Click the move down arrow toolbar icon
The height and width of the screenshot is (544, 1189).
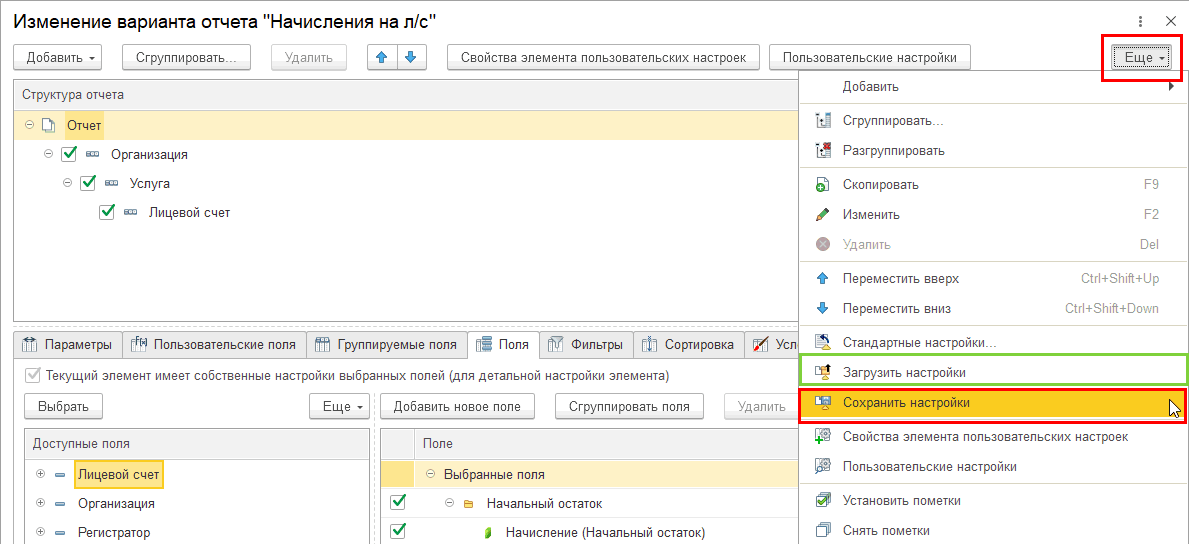(410, 57)
